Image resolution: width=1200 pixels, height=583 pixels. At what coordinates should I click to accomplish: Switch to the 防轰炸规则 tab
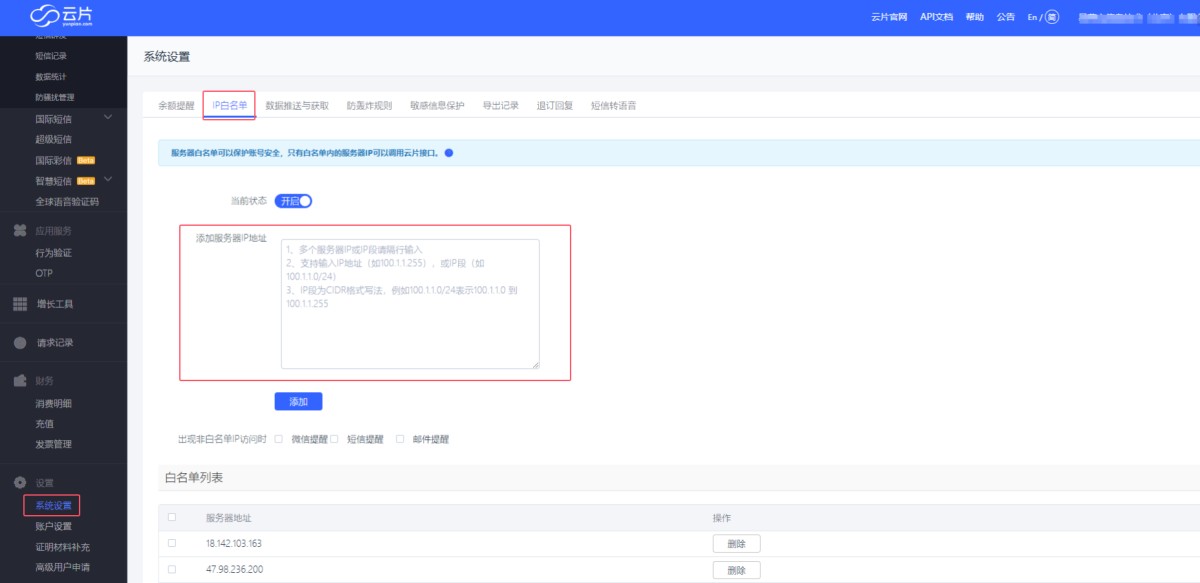pos(369,105)
